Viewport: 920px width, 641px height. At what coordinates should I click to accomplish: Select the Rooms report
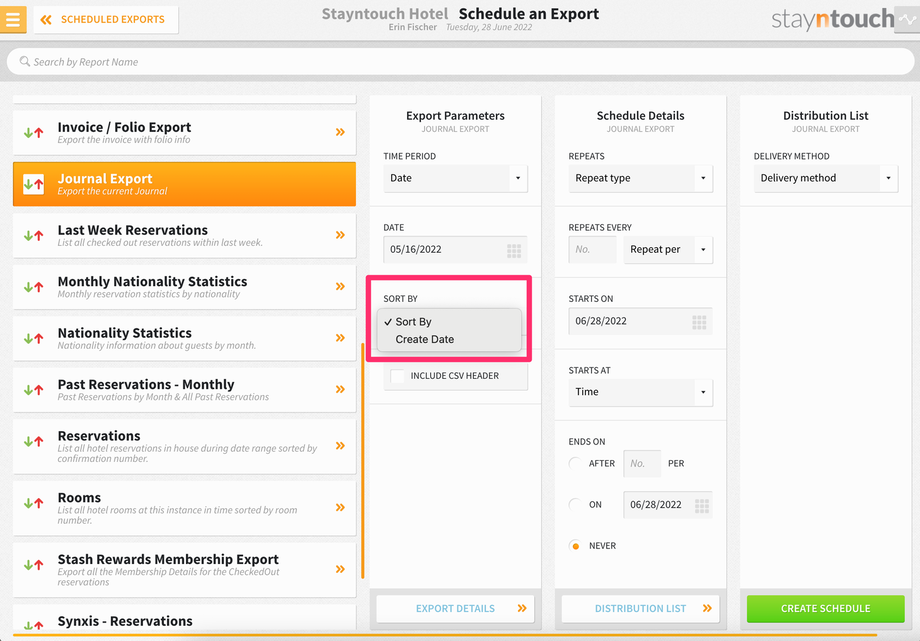coord(184,508)
